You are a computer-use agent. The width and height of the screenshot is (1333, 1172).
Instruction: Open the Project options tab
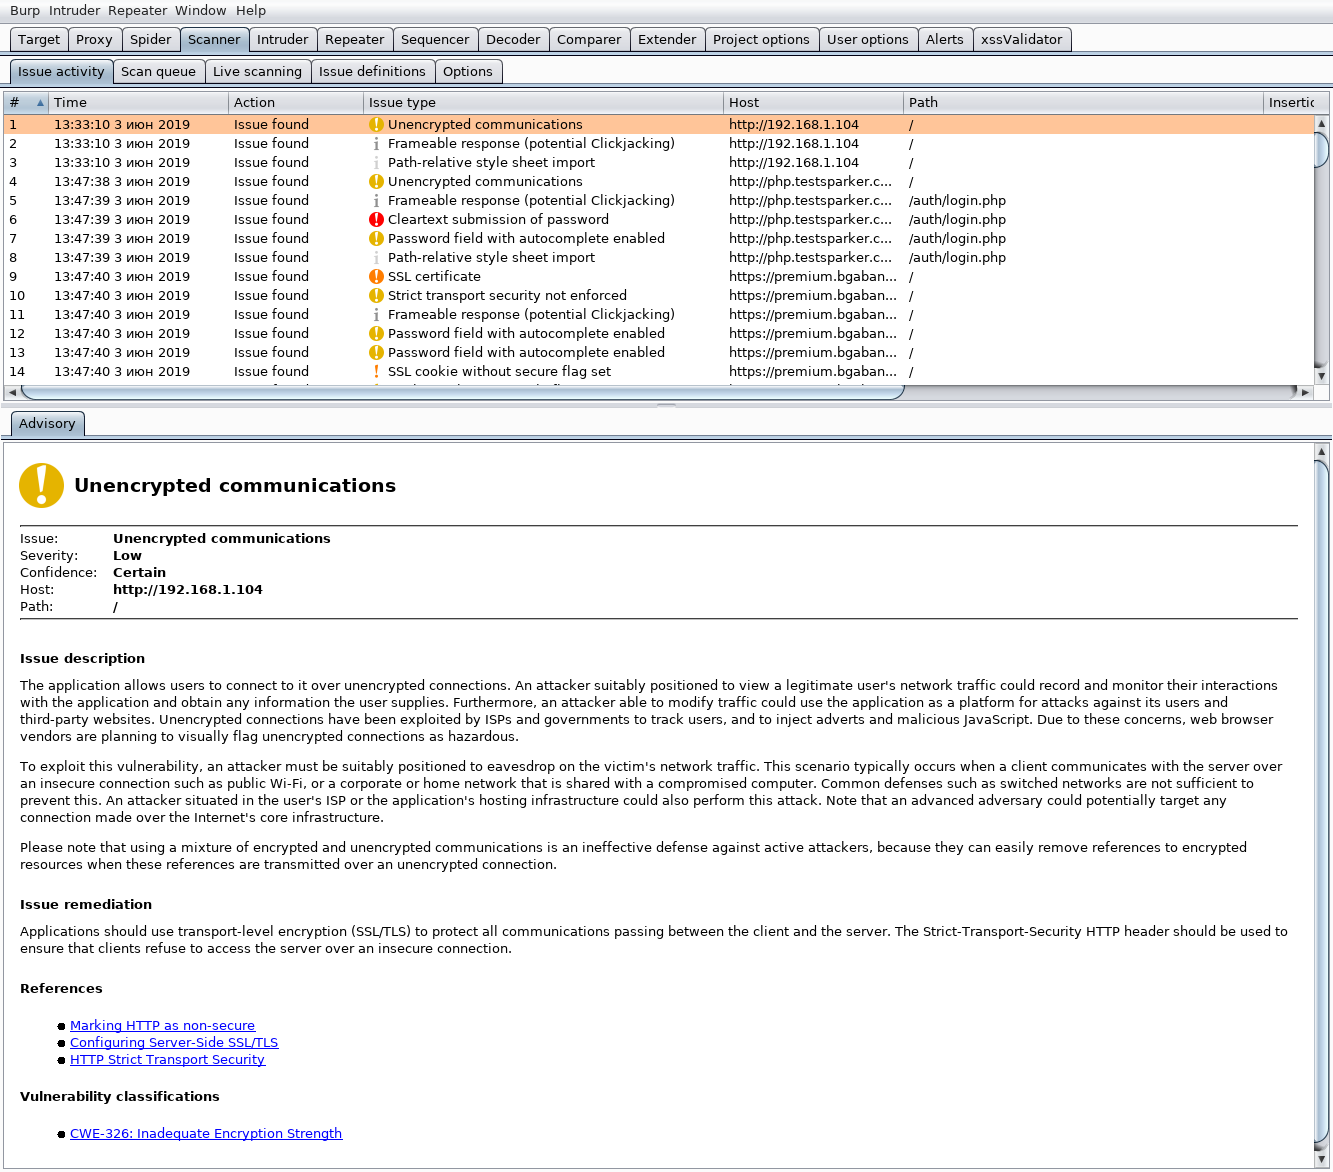[761, 40]
